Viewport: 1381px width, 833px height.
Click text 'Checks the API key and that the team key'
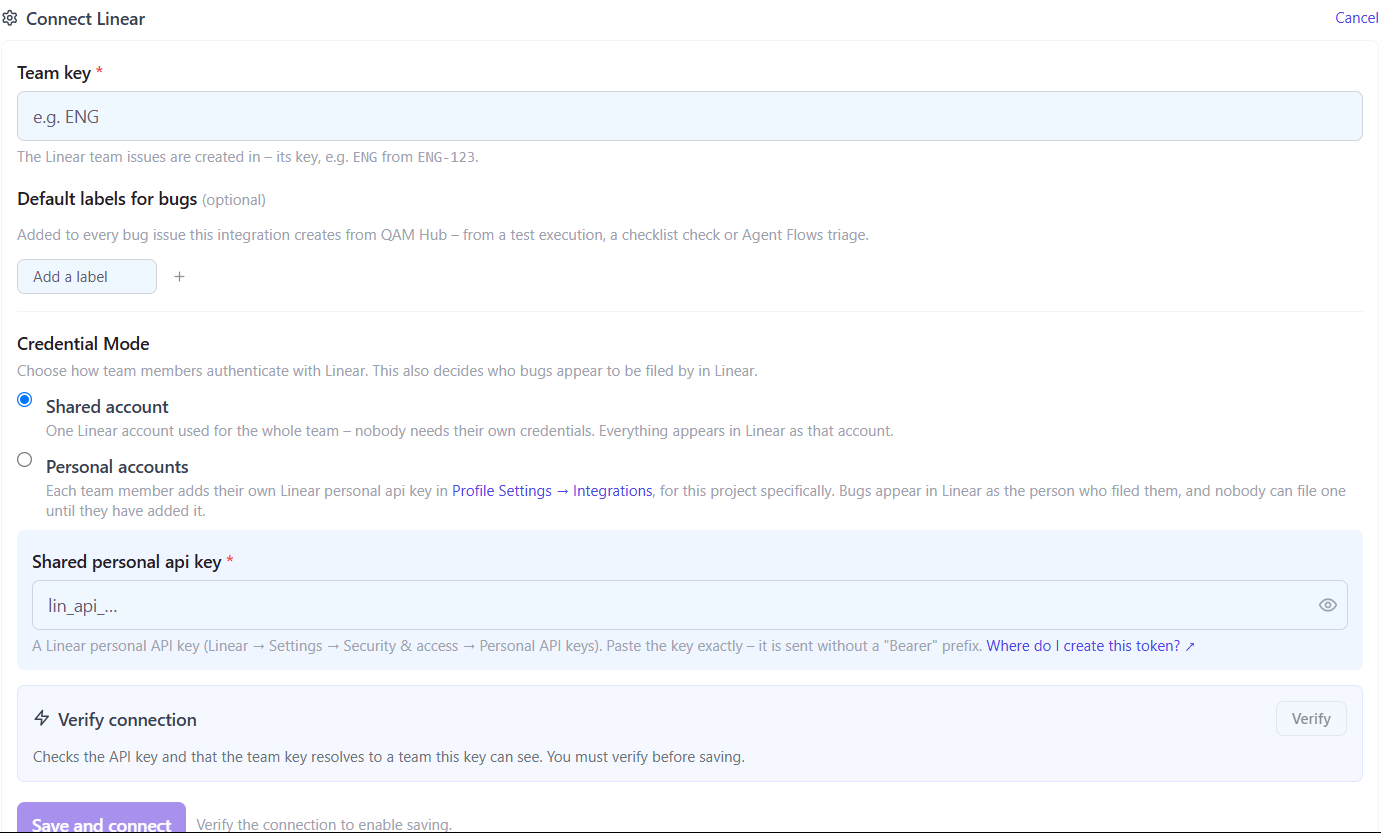coord(389,757)
